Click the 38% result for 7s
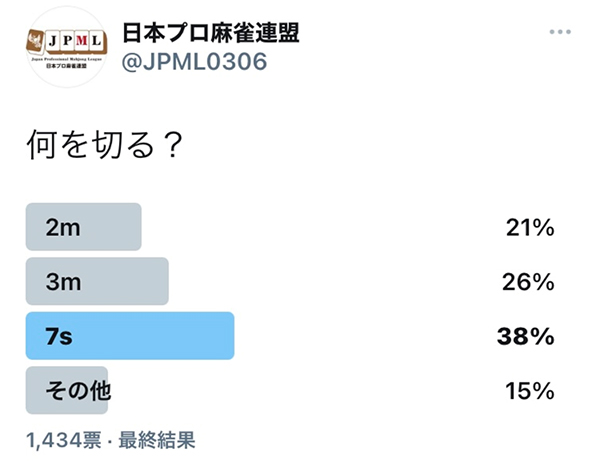This screenshot has width=600, height=468. coord(526,337)
